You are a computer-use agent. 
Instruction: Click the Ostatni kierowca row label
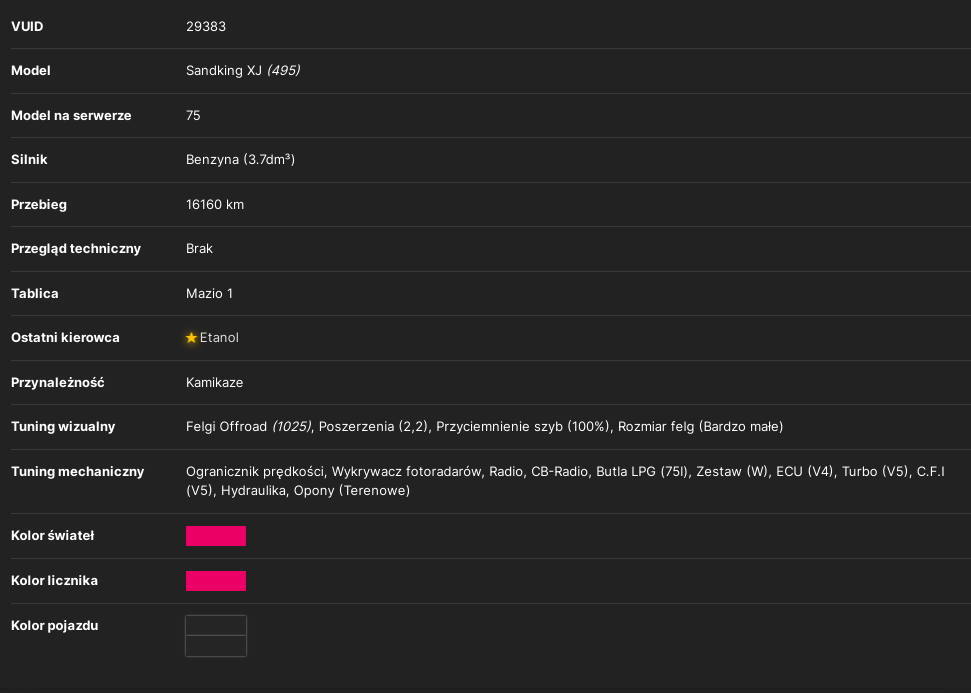[x=65, y=338]
